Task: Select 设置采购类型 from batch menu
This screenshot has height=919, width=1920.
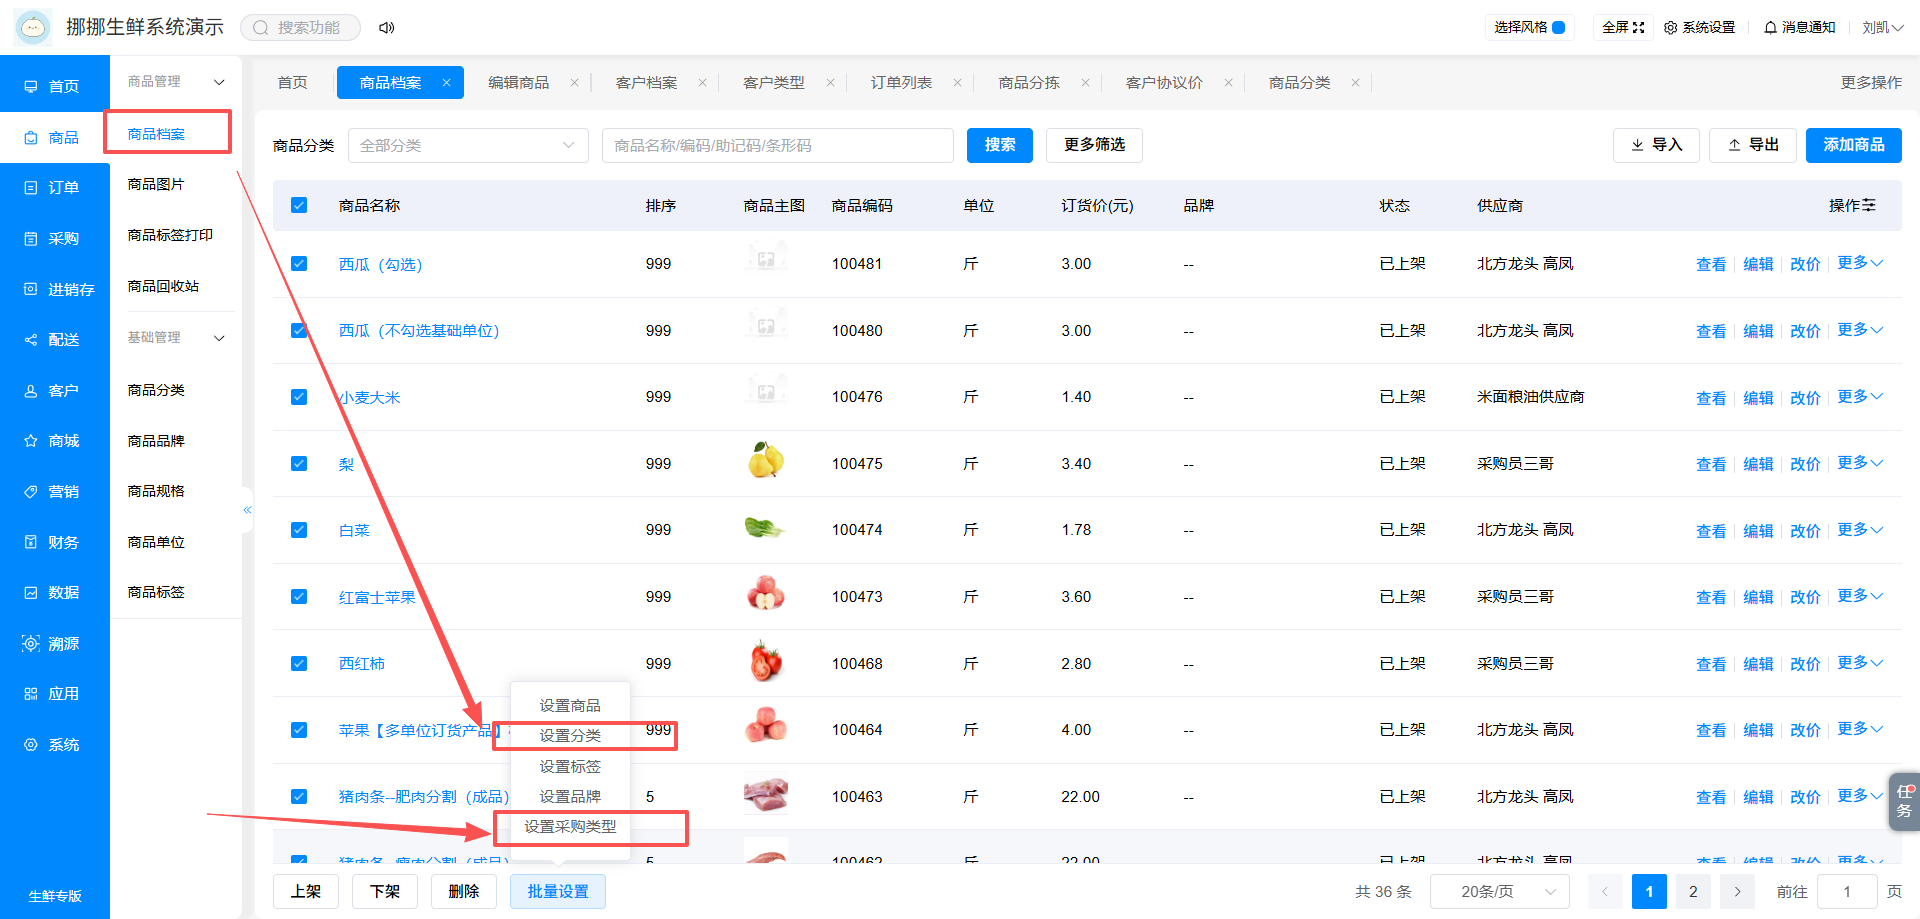Action: point(570,827)
